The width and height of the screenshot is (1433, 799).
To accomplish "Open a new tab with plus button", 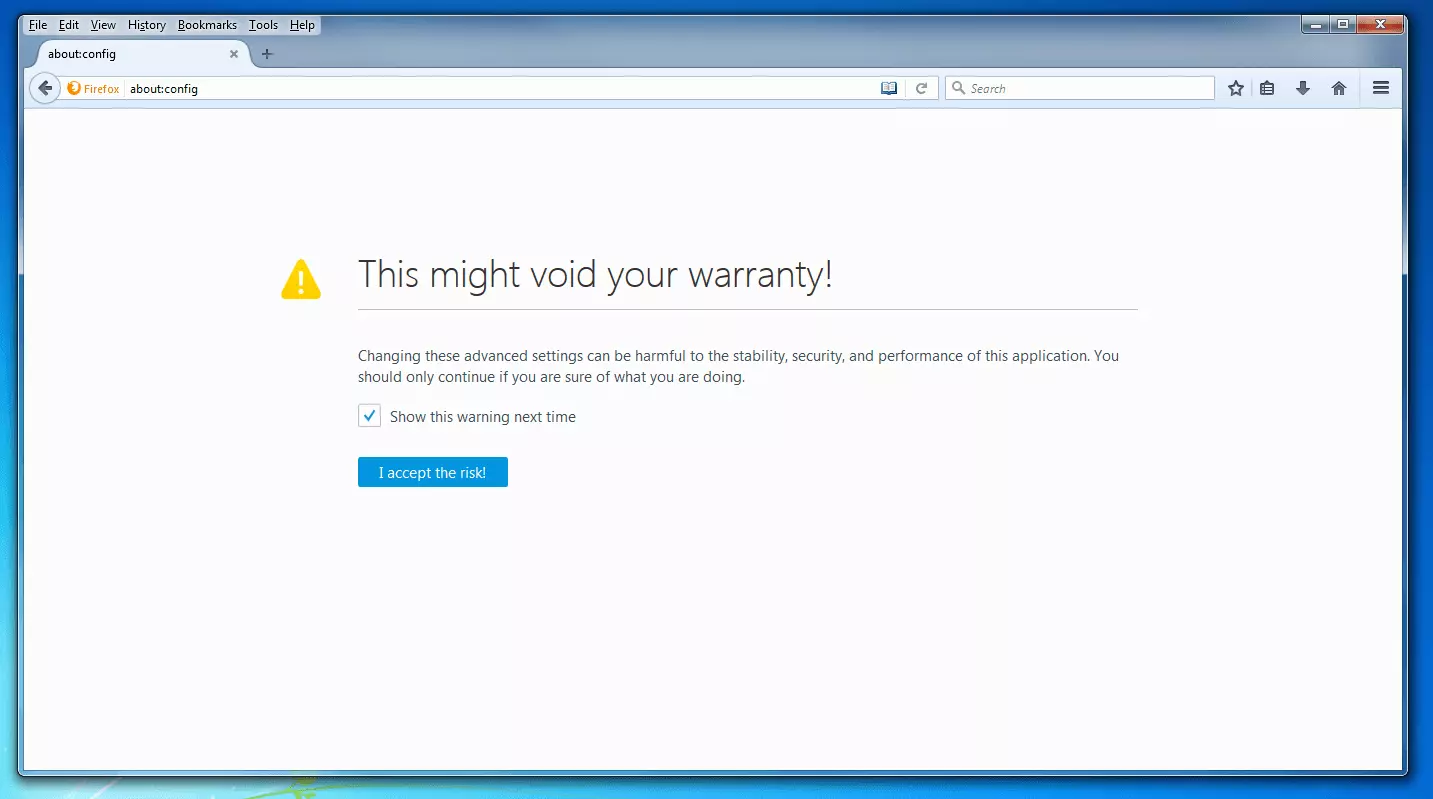I will pyautogui.click(x=267, y=54).
